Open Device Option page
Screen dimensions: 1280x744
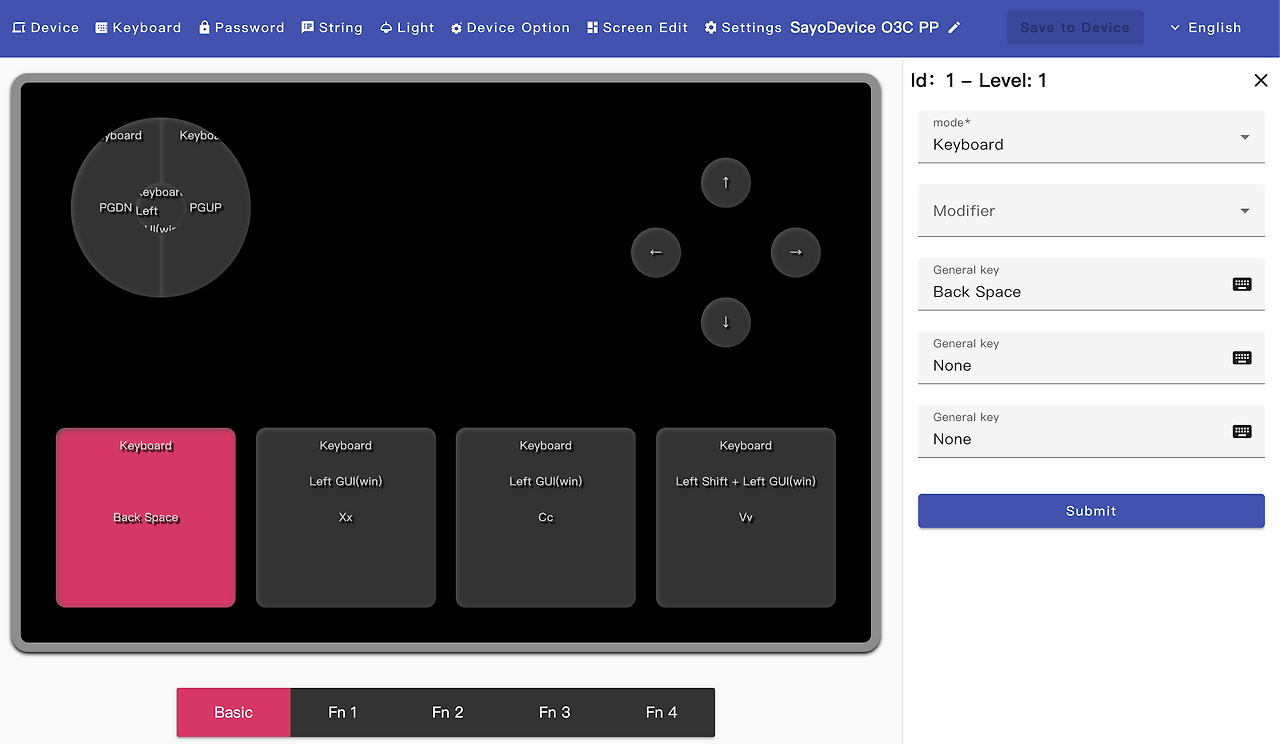(x=510, y=28)
